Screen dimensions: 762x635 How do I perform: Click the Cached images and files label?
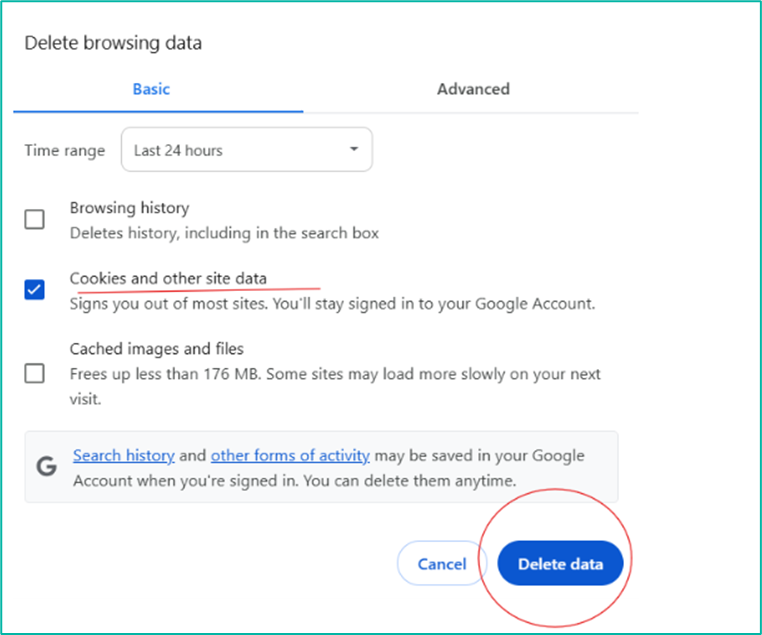tap(156, 349)
